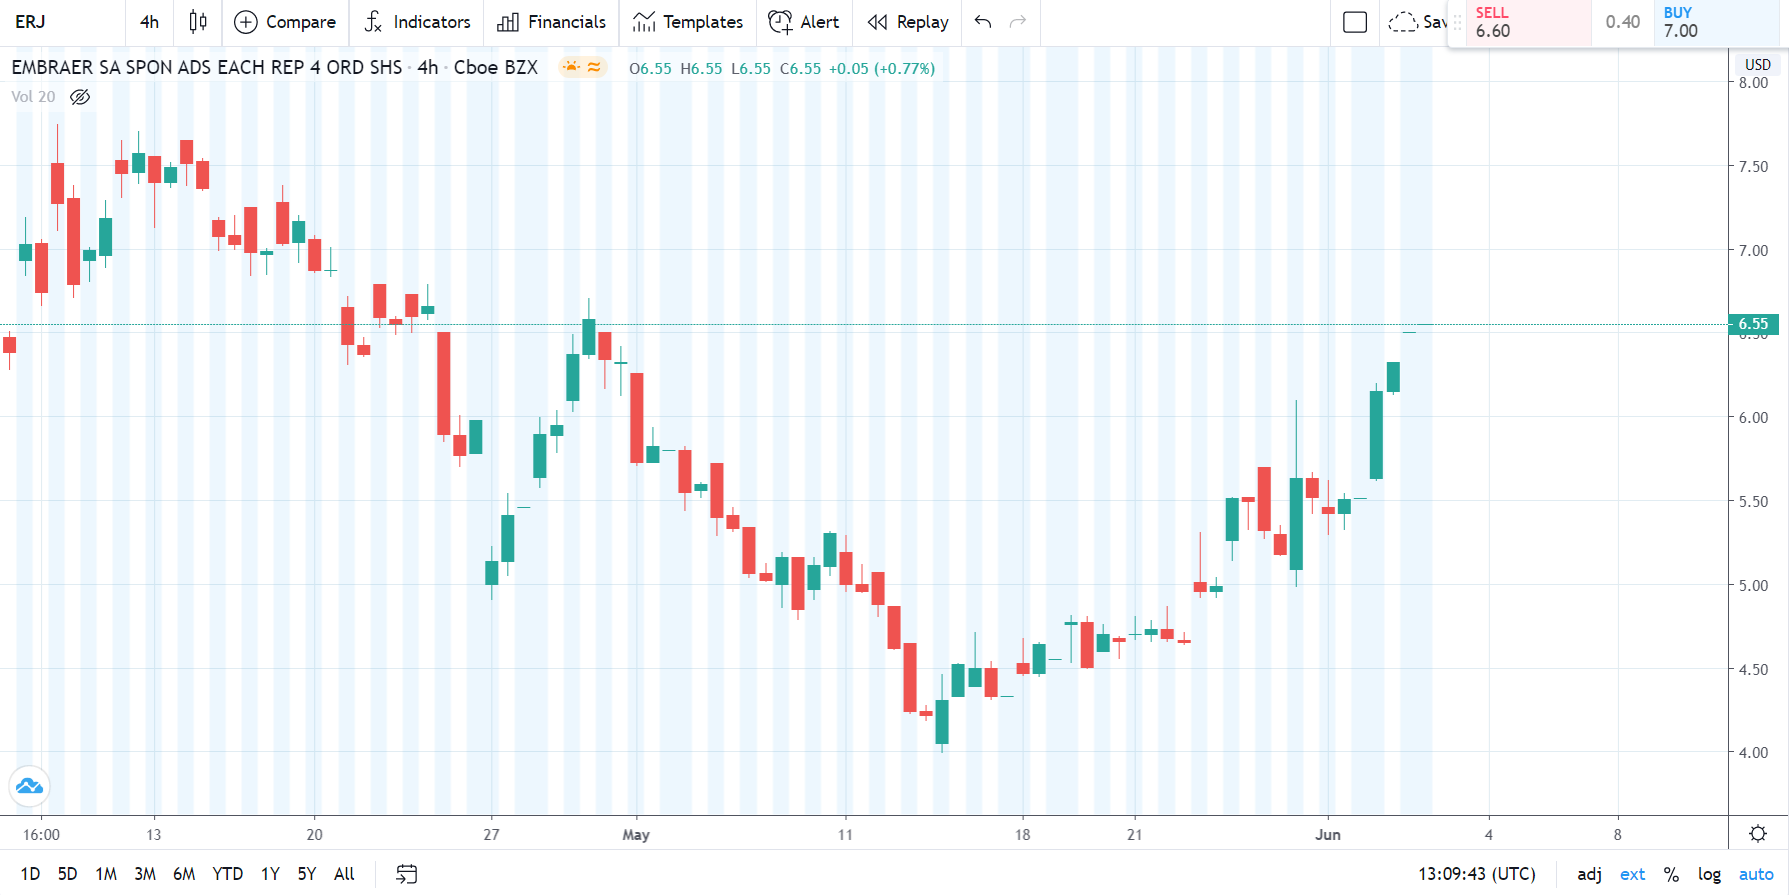Screen dimensions: 1789x895
Task: Open chart settings via the gear icon
Action: coord(1757,833)
